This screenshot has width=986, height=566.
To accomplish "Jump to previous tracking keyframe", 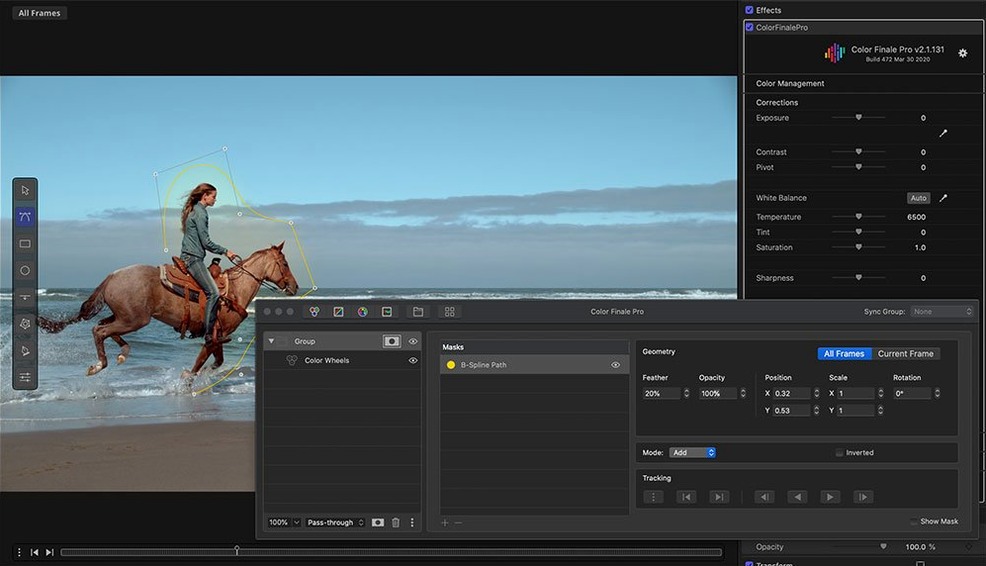I will 686,497.
